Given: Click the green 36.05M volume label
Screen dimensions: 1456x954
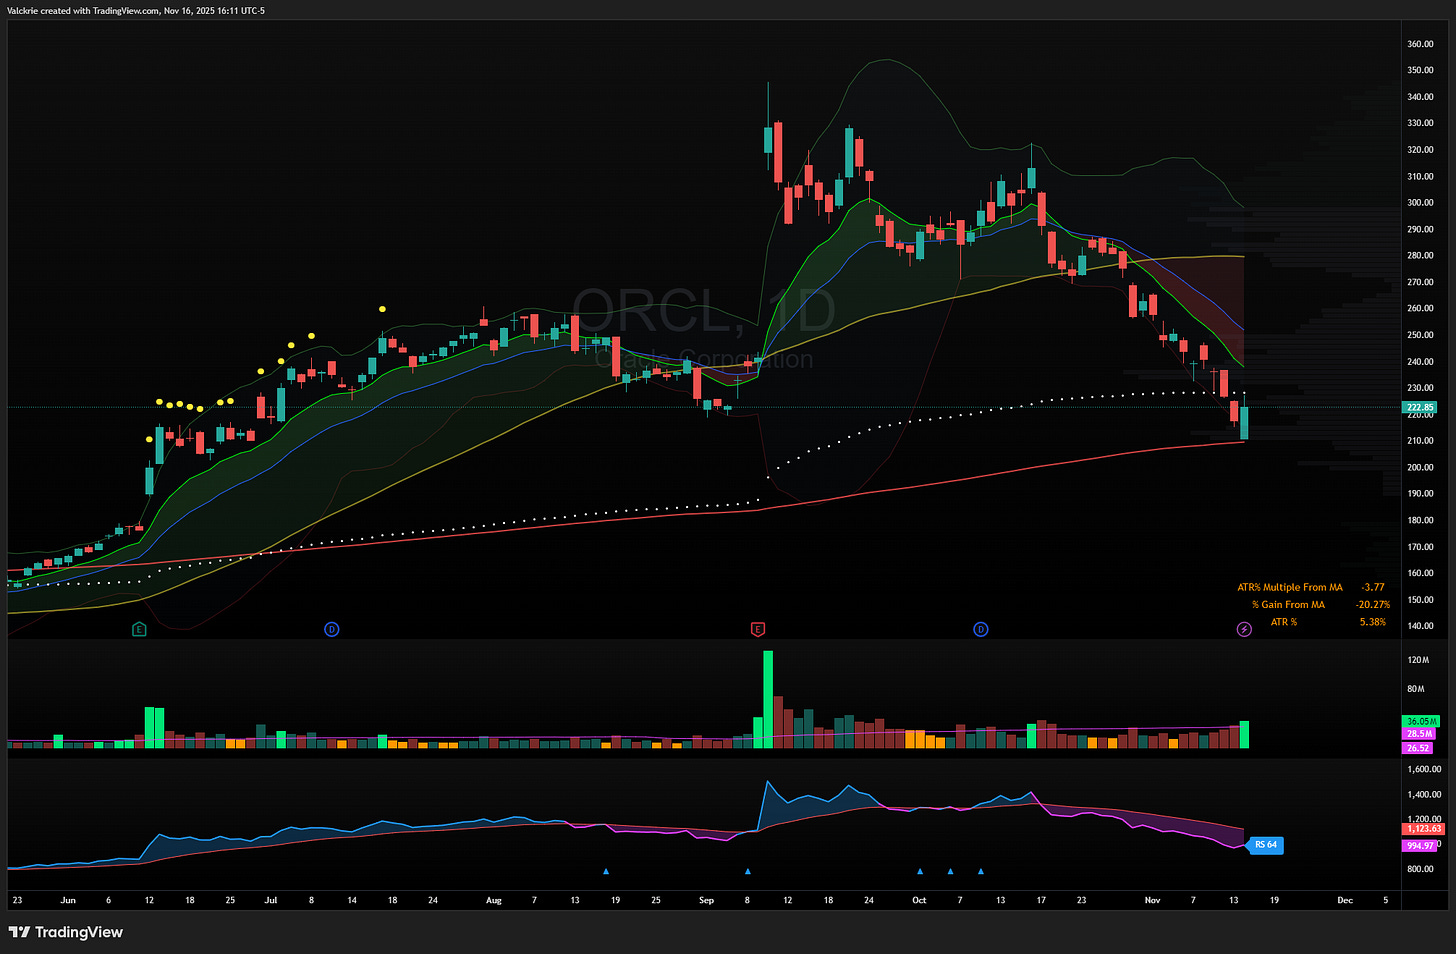Looking at the screenshot, I should click(1421, 721).
